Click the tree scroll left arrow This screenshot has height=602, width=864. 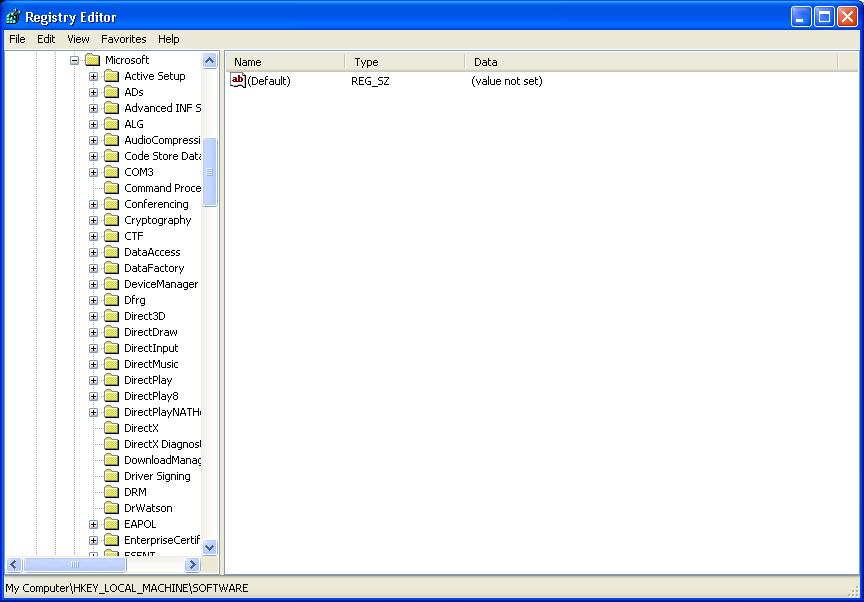coord(14,565)
